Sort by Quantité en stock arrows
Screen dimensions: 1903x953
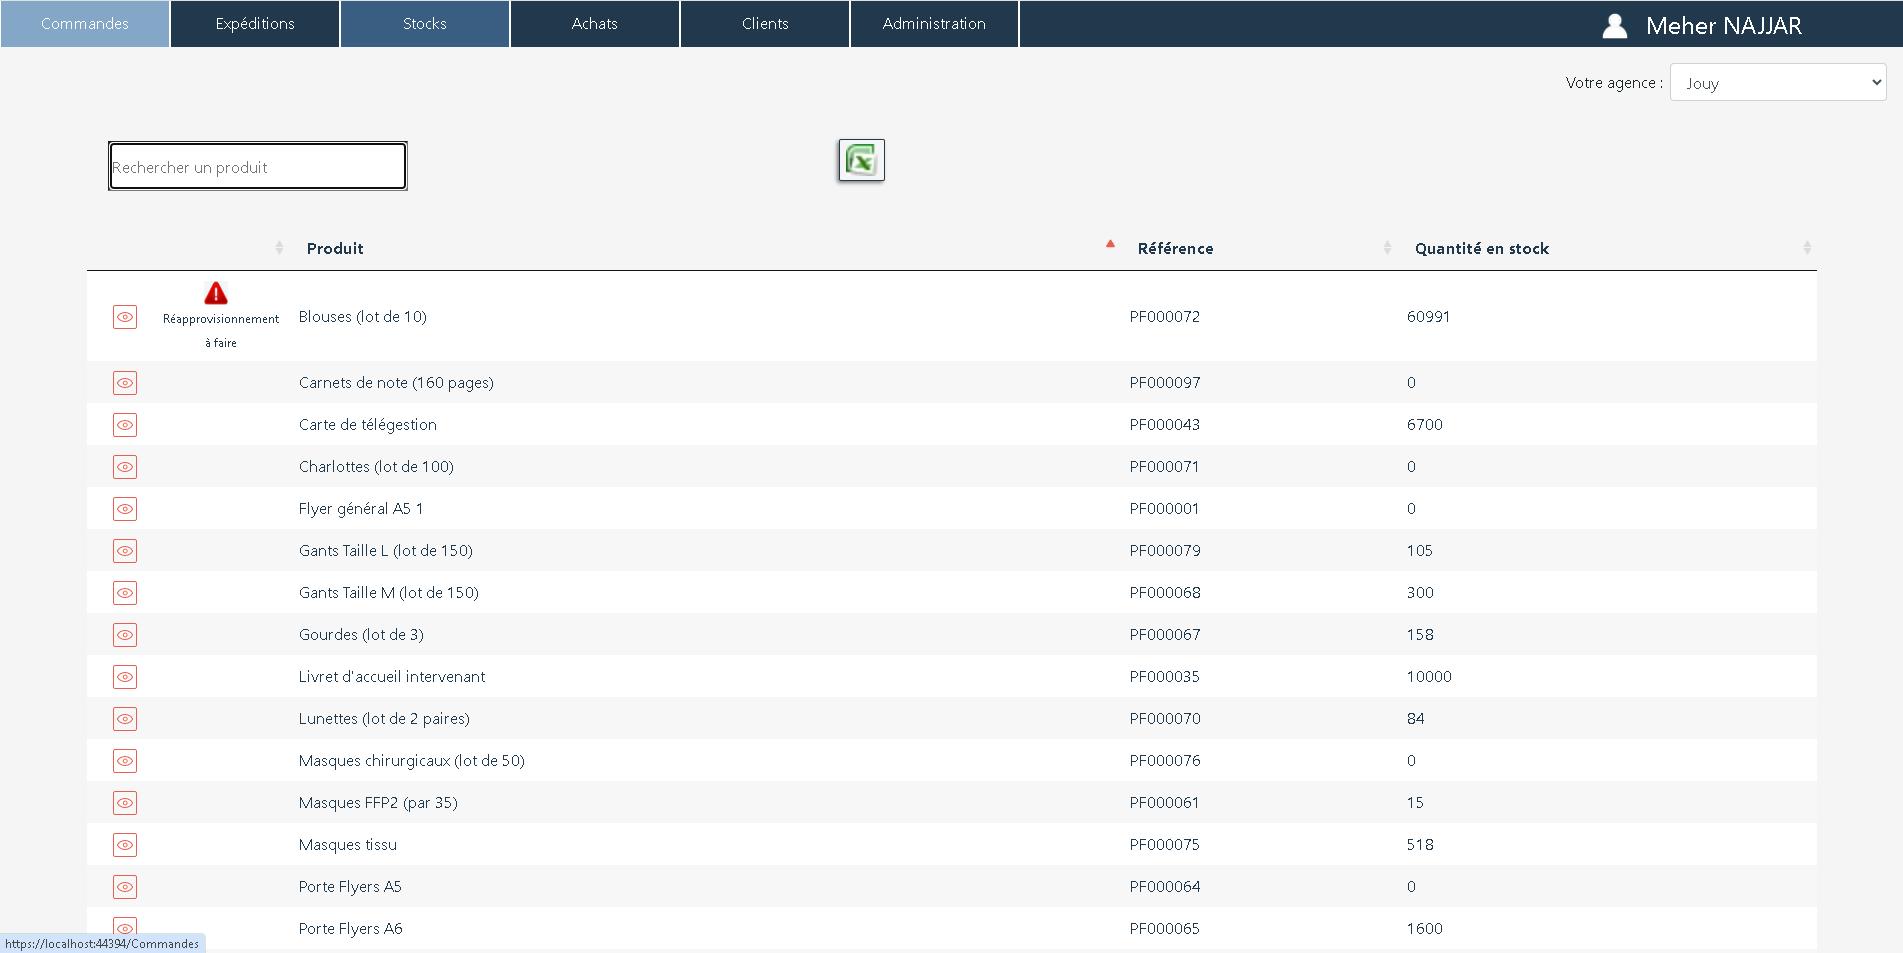1806,248
